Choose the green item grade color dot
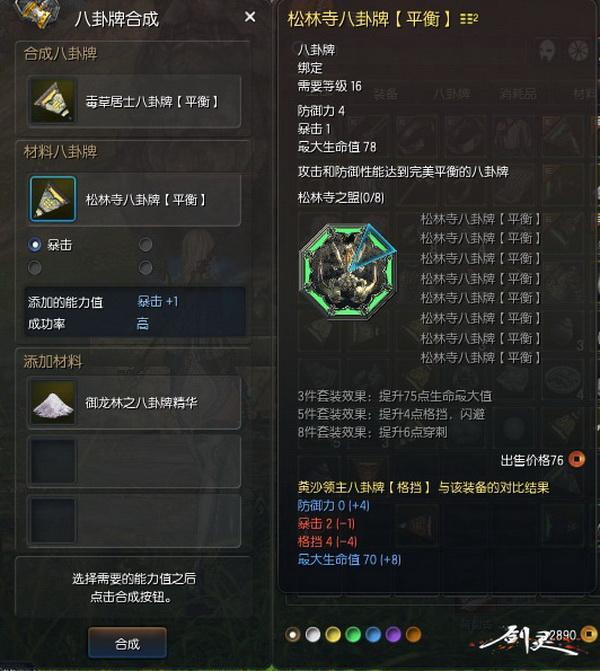This screenshot has width=600, height=671. click(x=353, y=635)
